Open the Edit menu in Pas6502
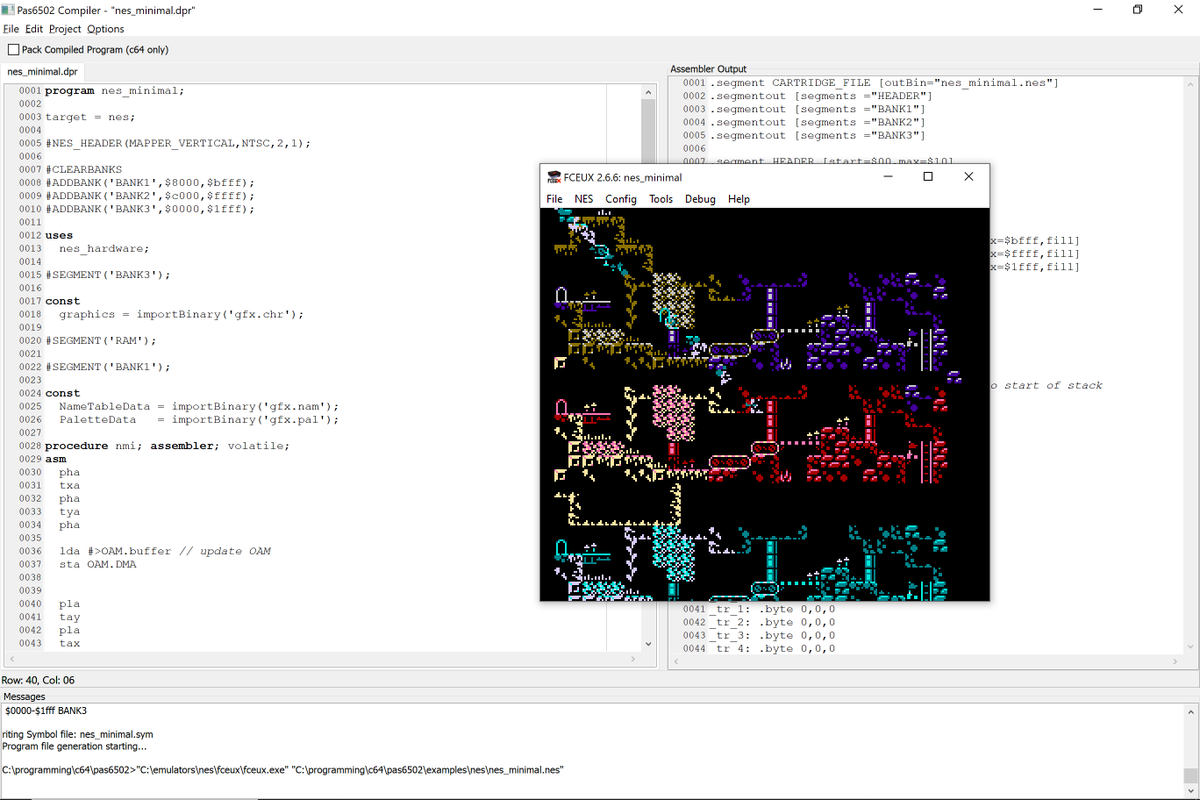The image size is (1200, 800). click(34, 29)
